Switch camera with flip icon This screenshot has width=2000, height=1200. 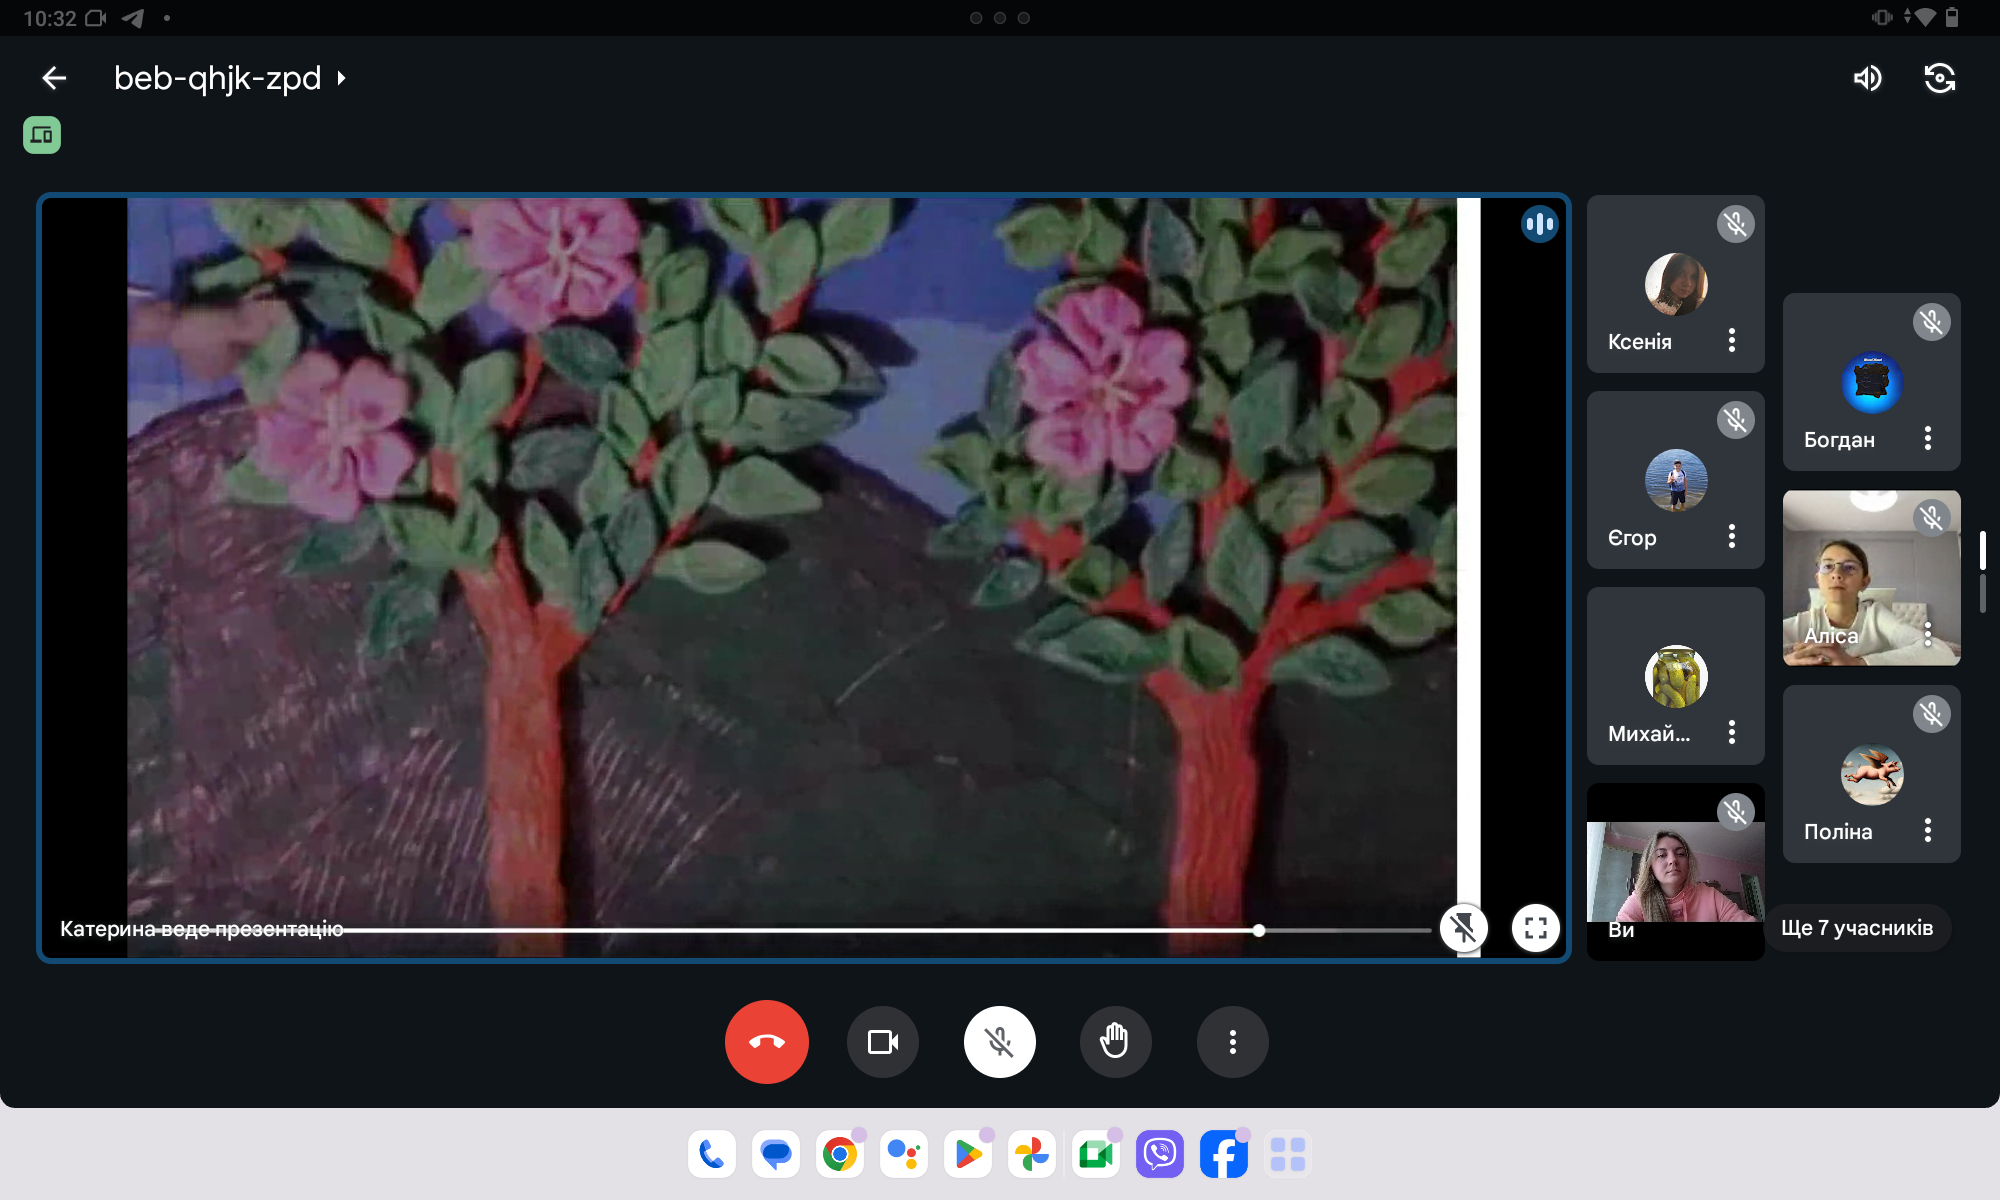coord(1939,78)
